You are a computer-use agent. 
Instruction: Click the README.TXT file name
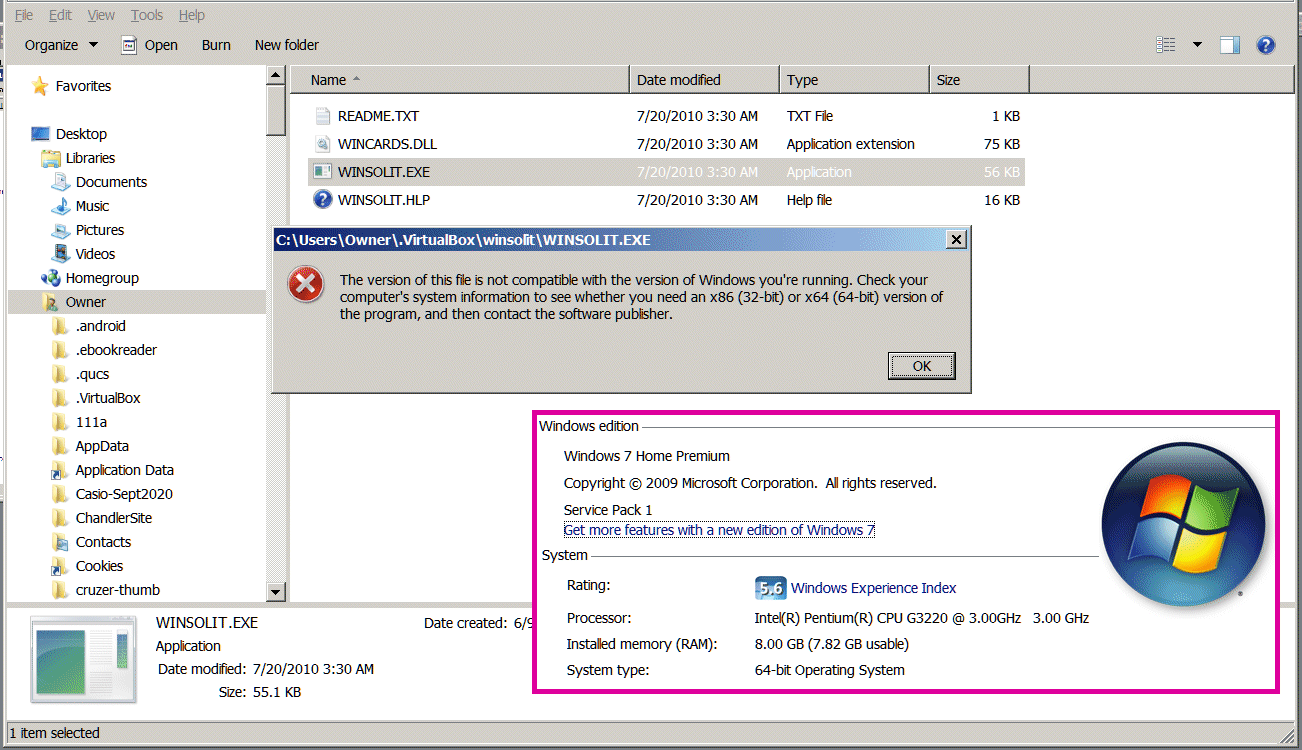pos(379,116)
